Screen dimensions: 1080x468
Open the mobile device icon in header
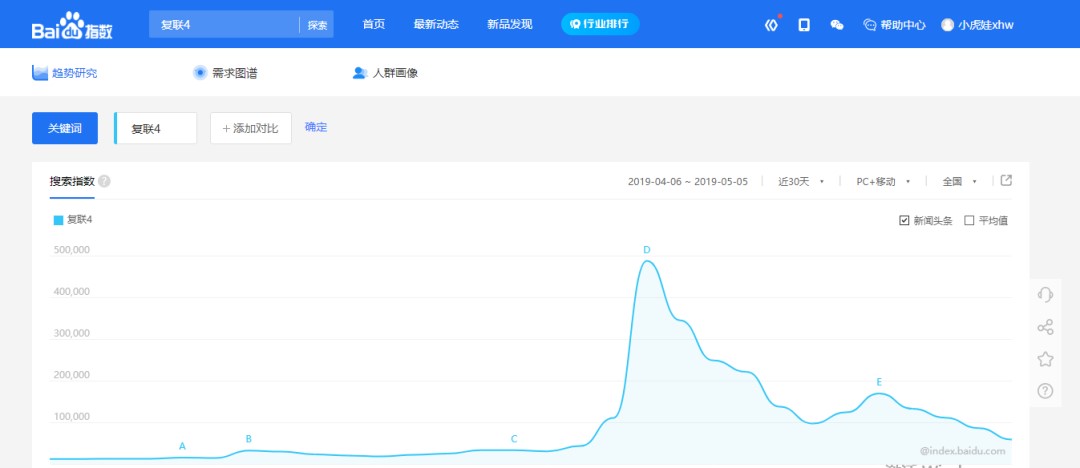coord(804,25)
